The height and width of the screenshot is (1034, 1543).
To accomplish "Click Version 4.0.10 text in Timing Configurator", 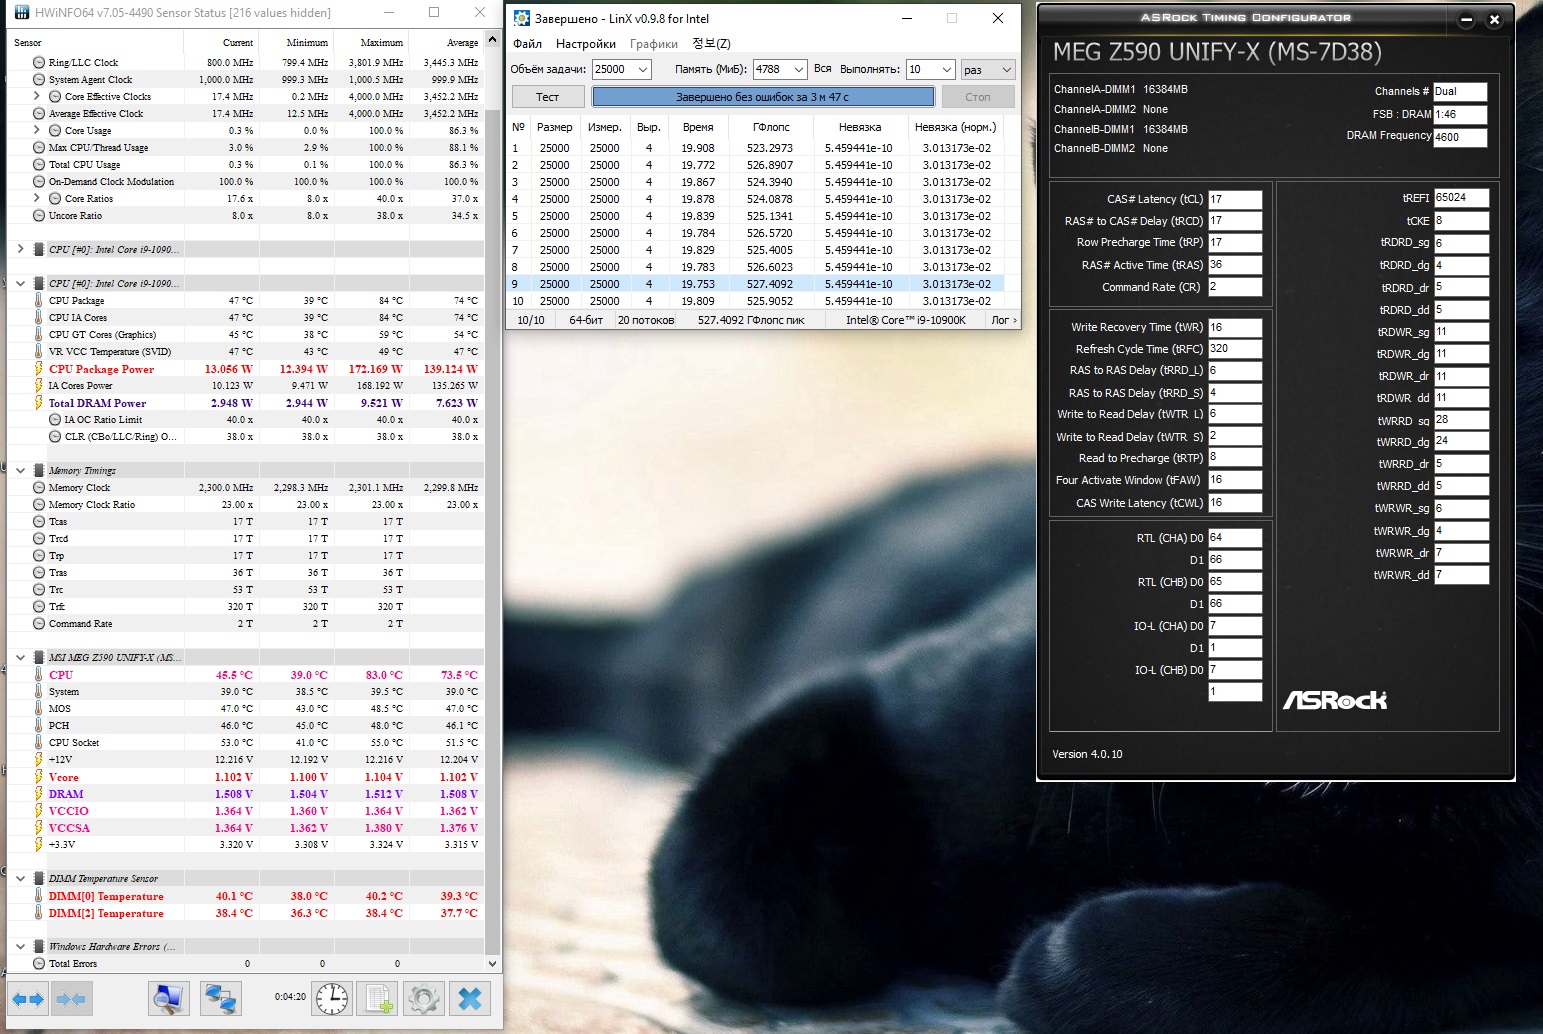I will pos(1087,754).
